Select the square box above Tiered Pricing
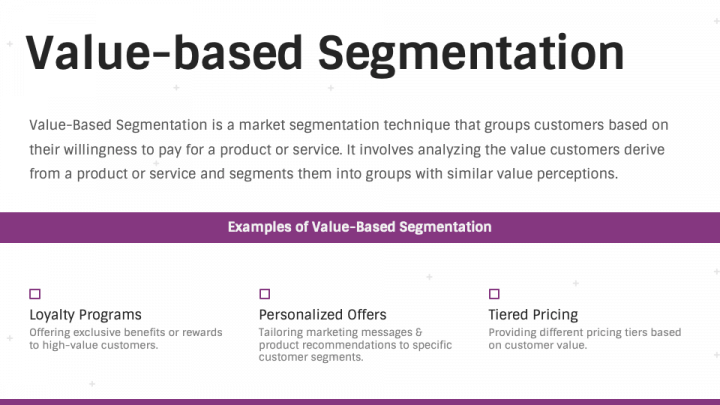The image size is (720, 405). pos(494,294)
